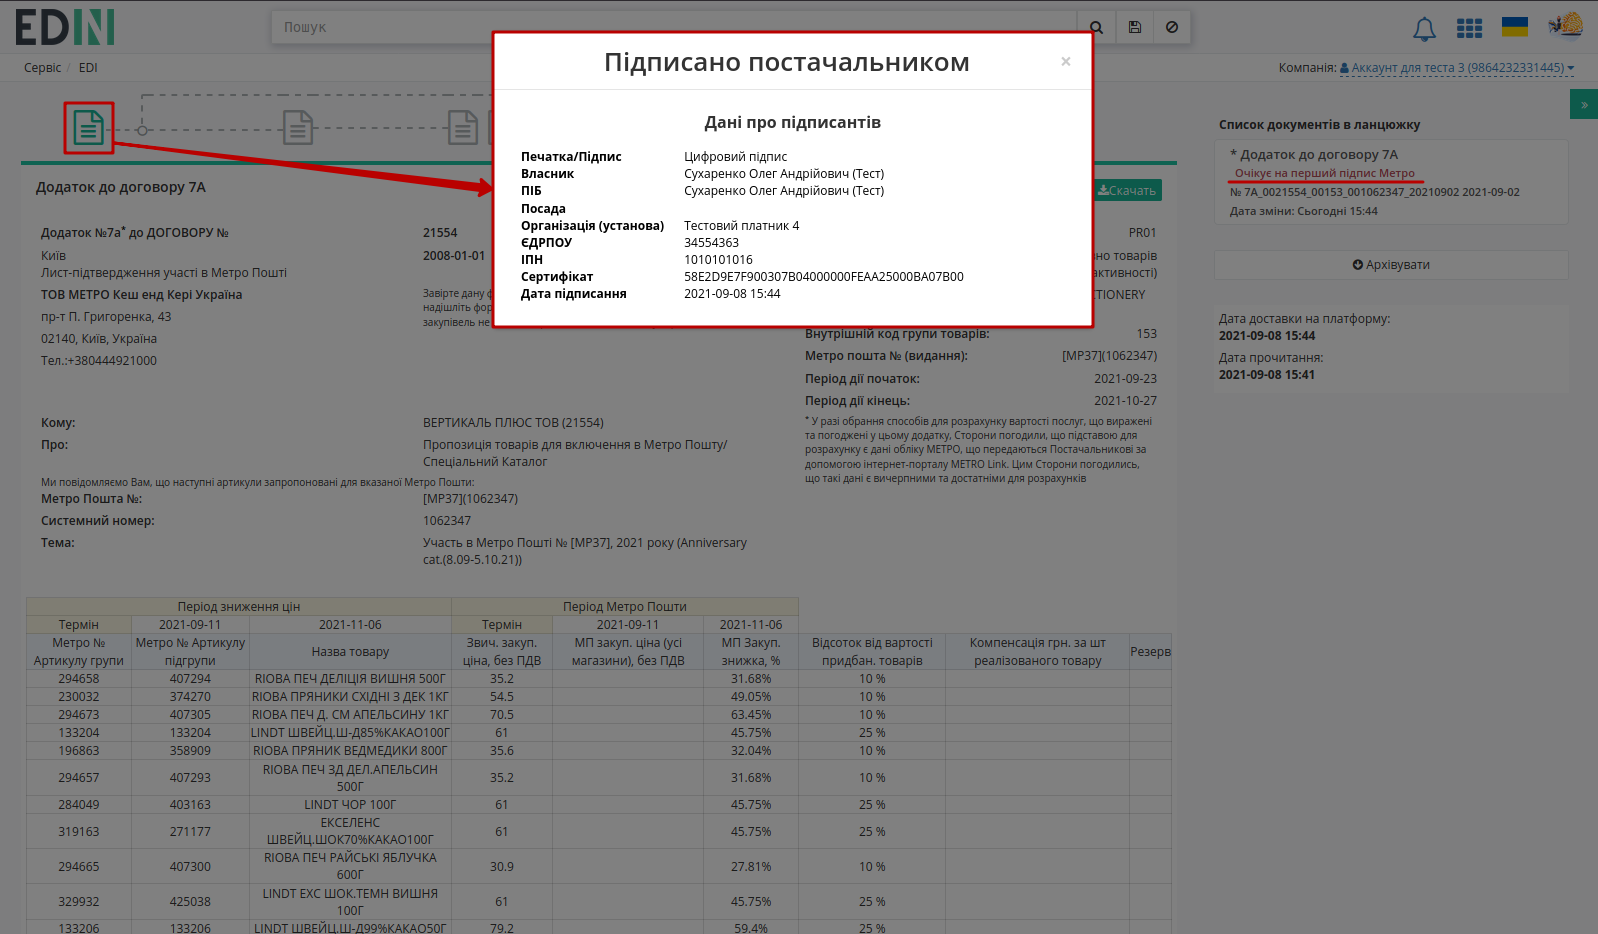Open the apps grid menu
The width and height of the screenshot is (1598, 934).
pos(1469,28)
